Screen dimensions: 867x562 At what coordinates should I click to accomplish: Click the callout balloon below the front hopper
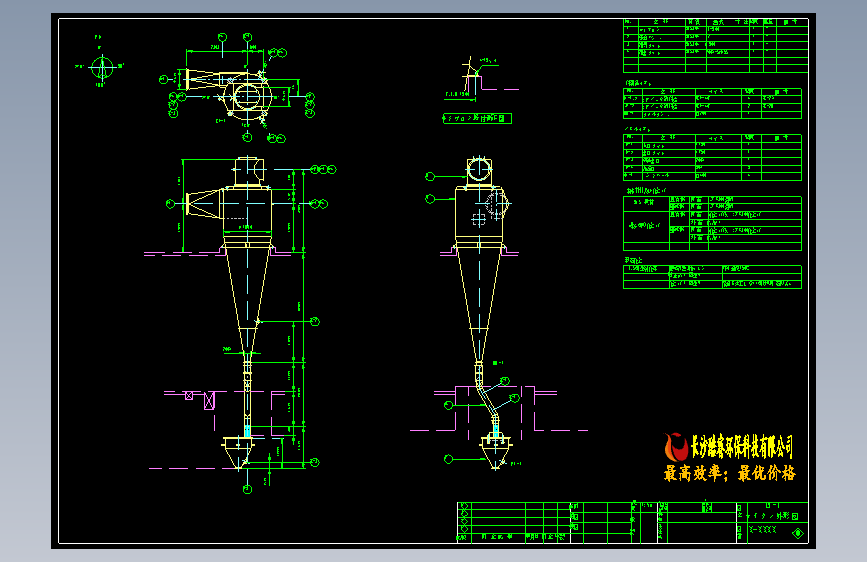pyautogui.click(x=247, y=490)
